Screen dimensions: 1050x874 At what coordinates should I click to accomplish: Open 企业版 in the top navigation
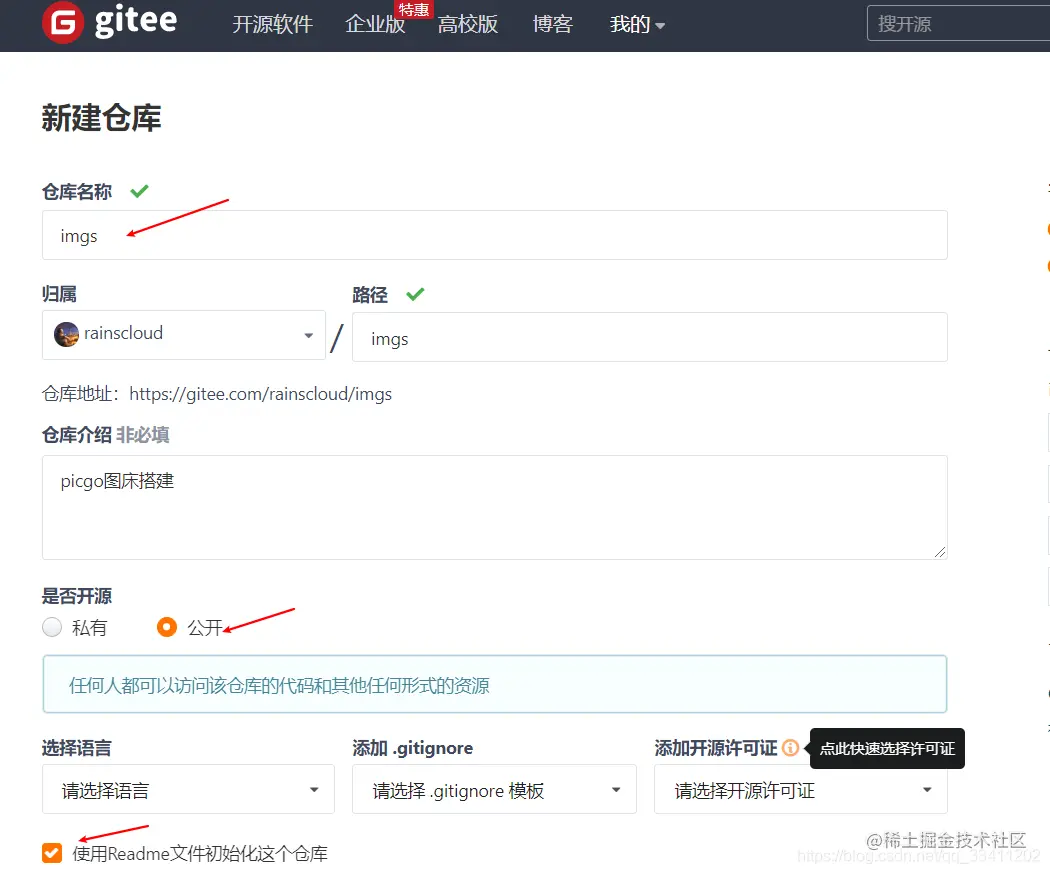pyautogui.click(x=375, y=25)
